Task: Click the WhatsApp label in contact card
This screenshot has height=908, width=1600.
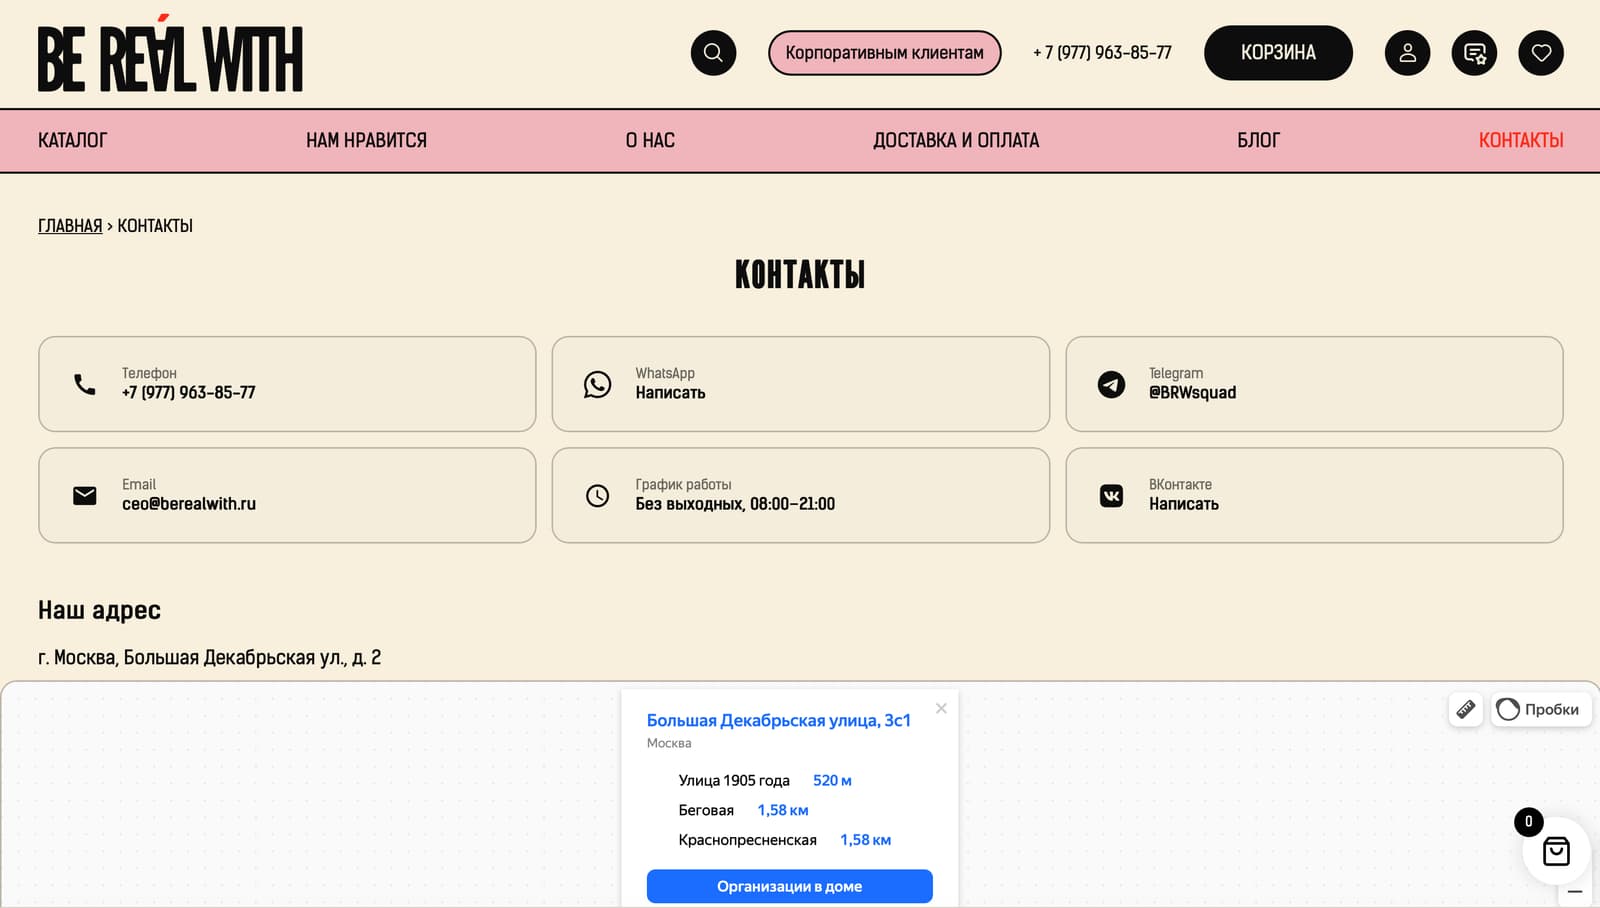Action: (665, 373)
